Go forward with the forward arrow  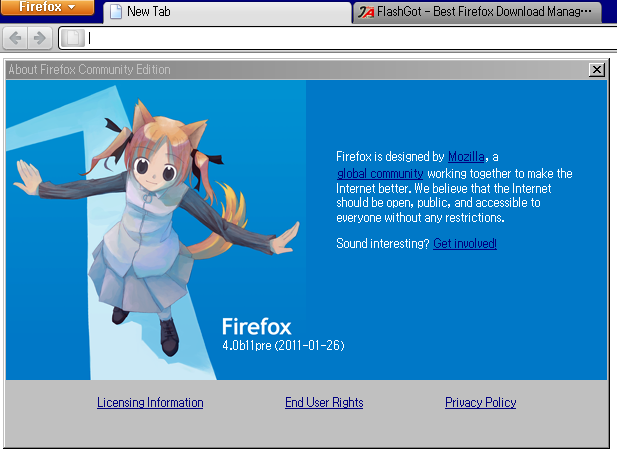(x=39, y=38)
